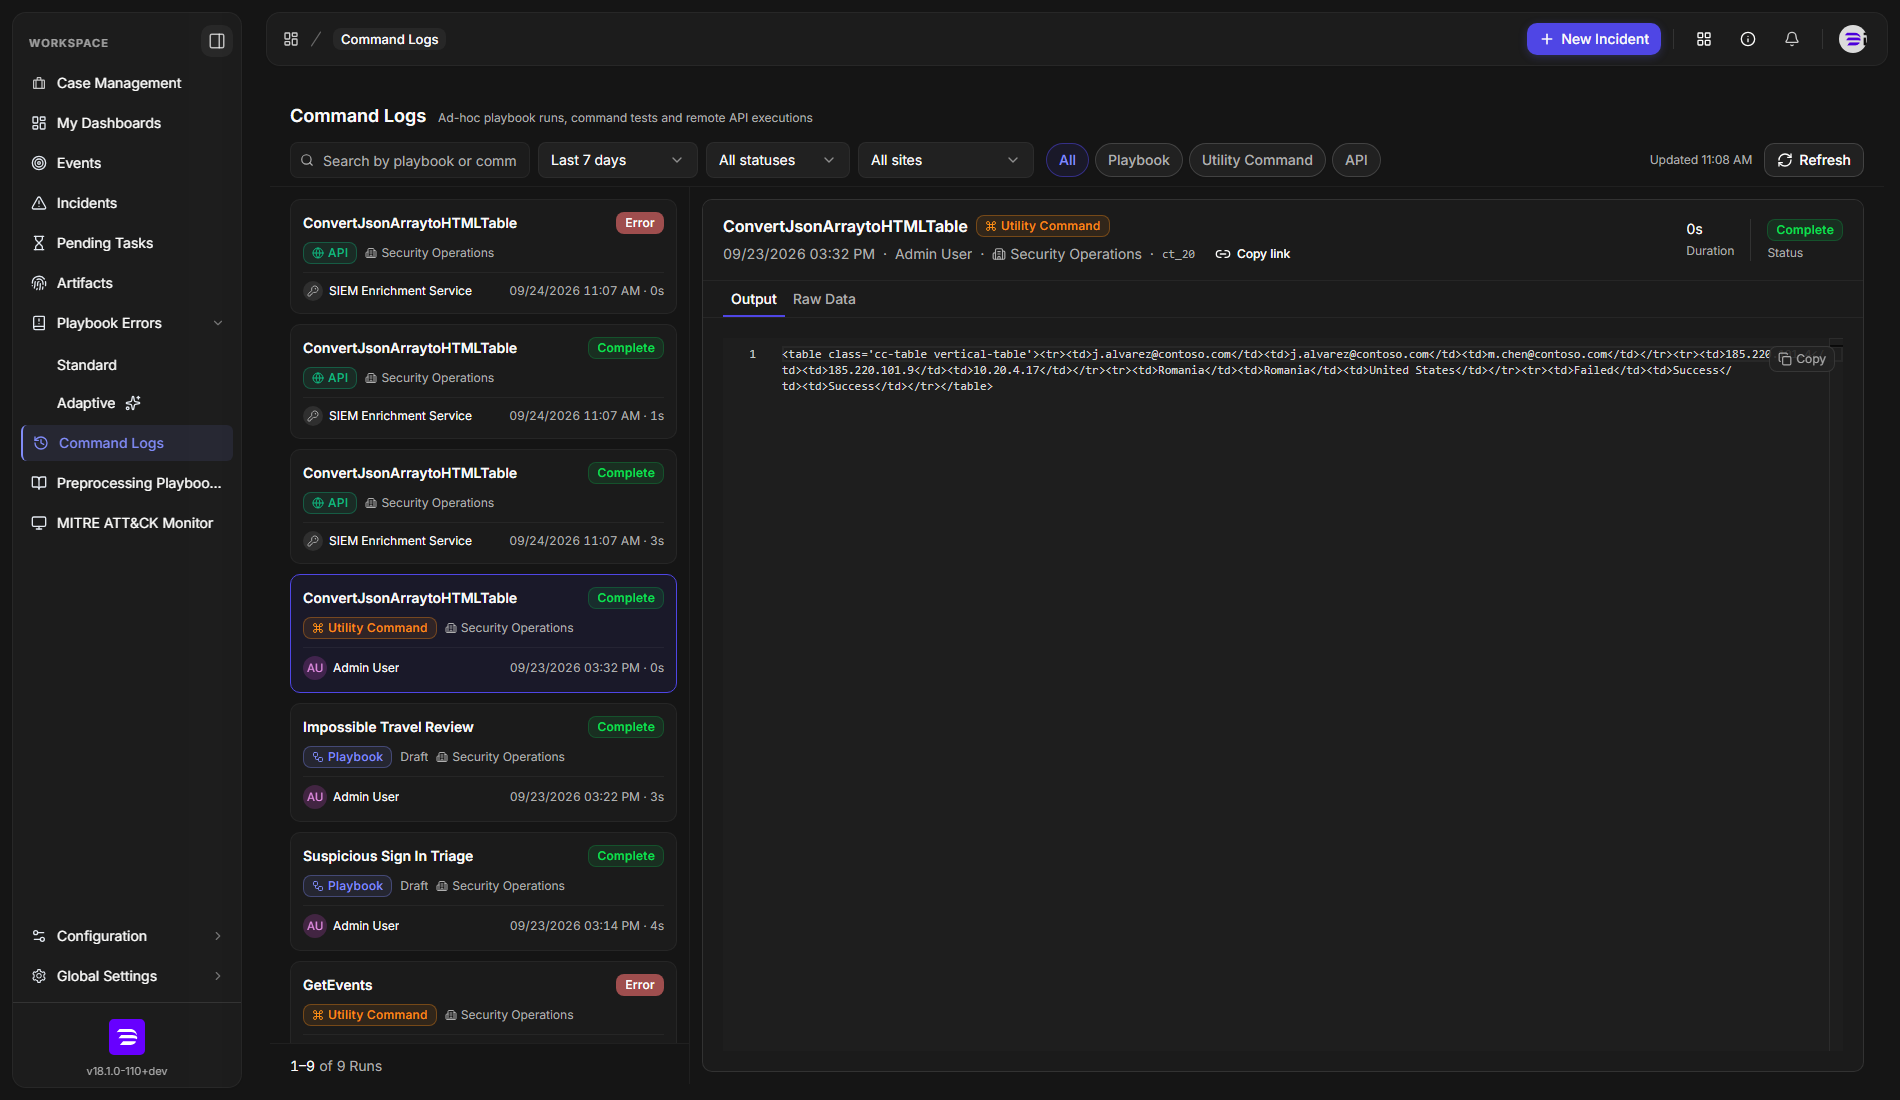Click the info circle icon in top bar

point(1748,39)
